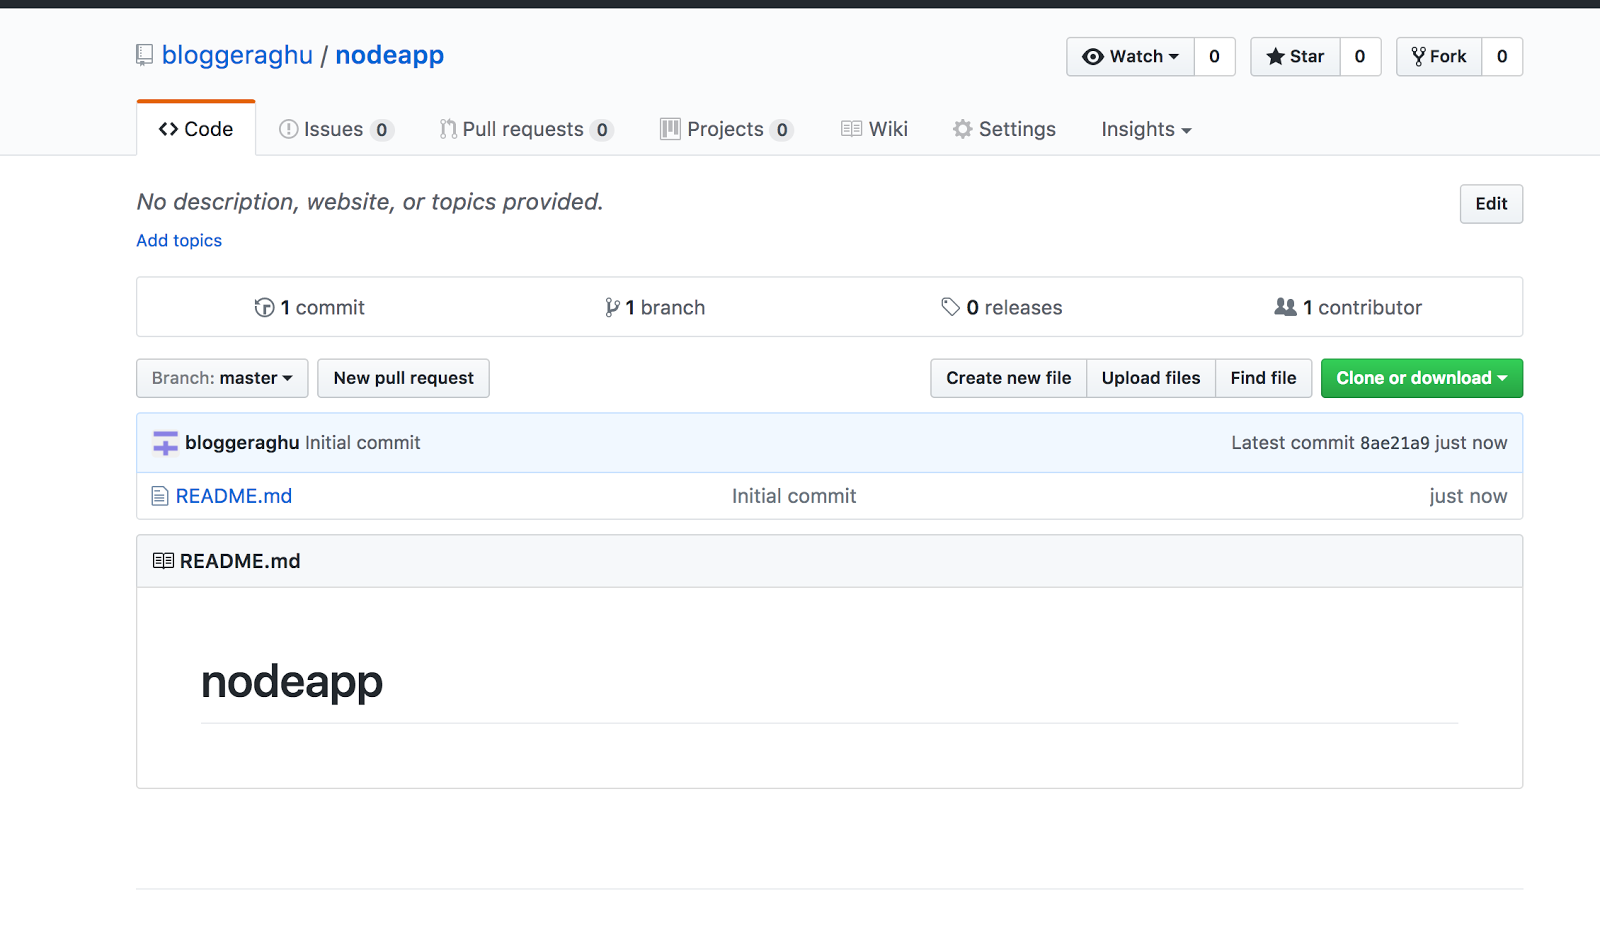1600x935 pixels.
Task: Click the star icon to star nodeapp
Action: point(1277,57)
